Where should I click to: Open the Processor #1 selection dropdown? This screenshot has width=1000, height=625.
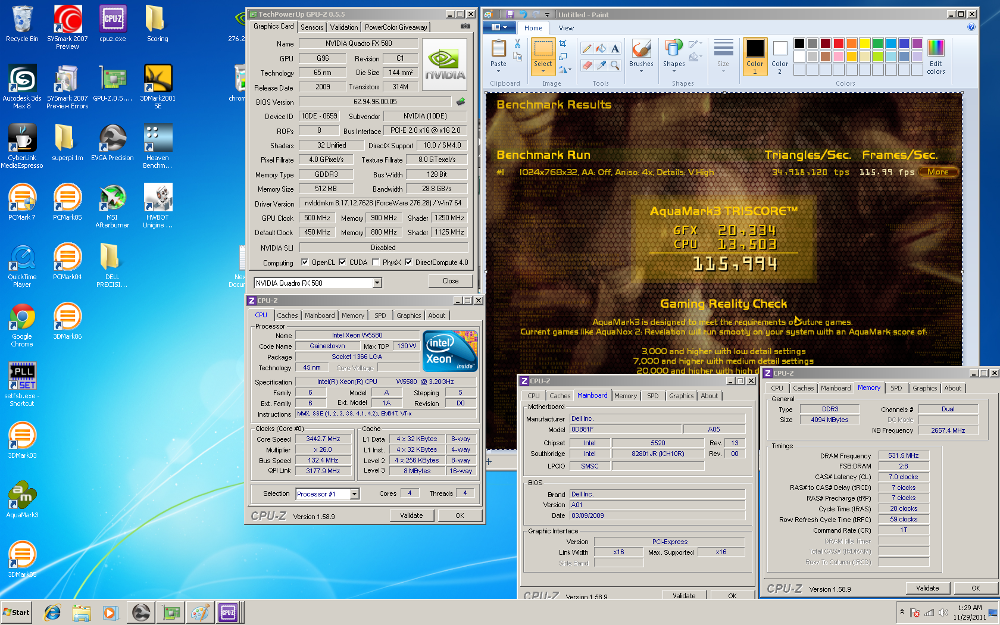[355, 494]
